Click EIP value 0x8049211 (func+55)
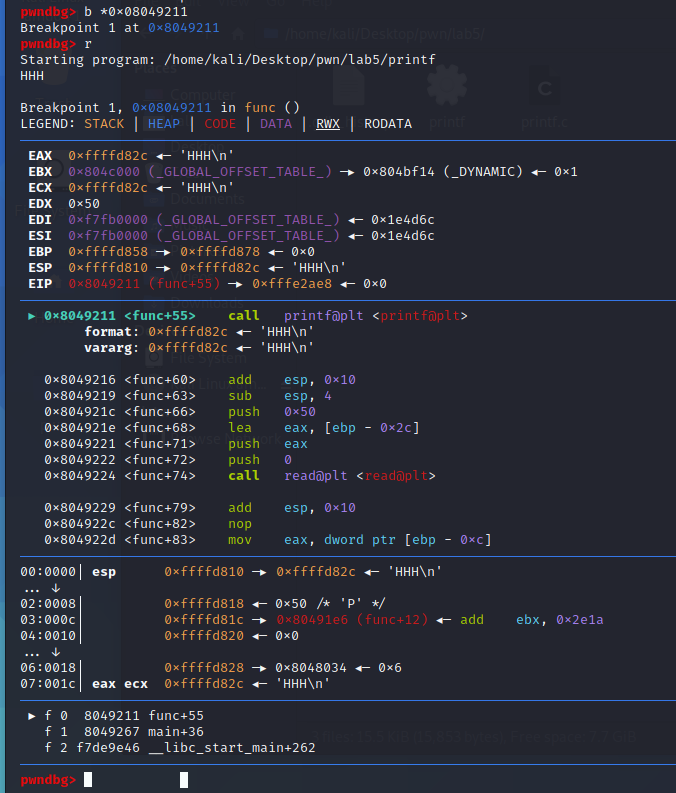This screenshot has width=676, height=793. pos(144,283)
